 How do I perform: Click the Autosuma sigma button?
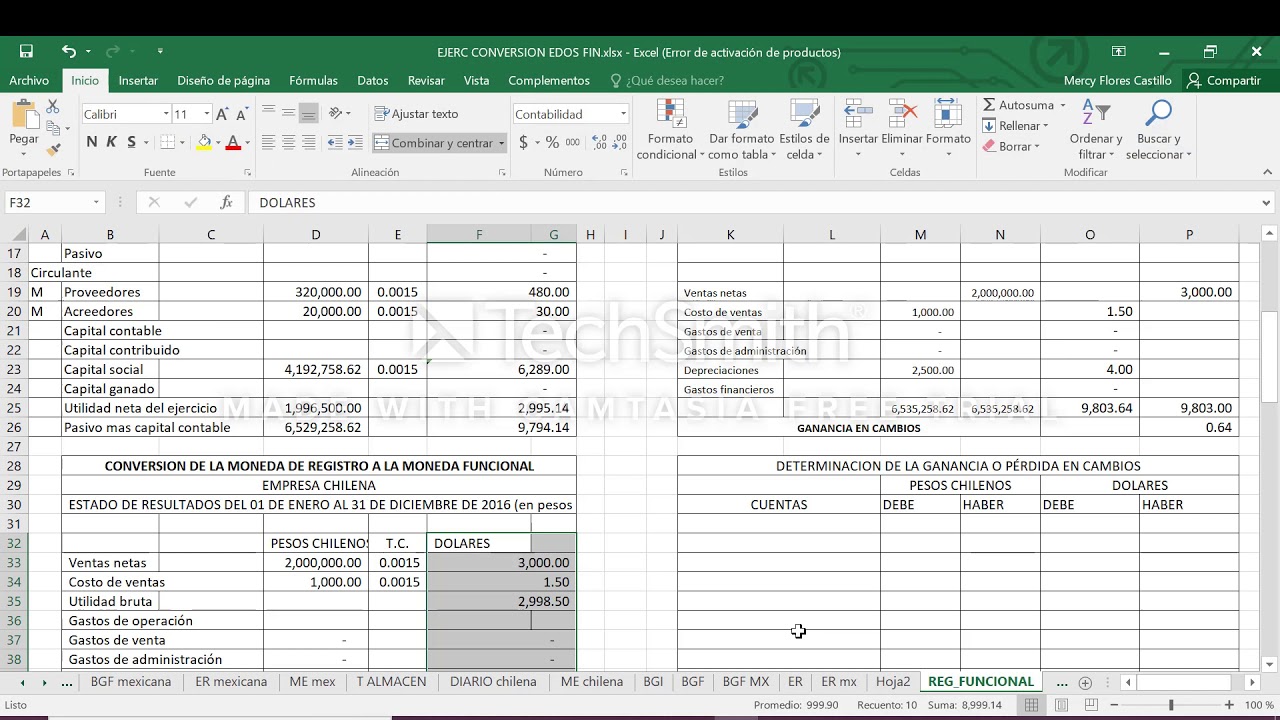[x=1018, y=105]
